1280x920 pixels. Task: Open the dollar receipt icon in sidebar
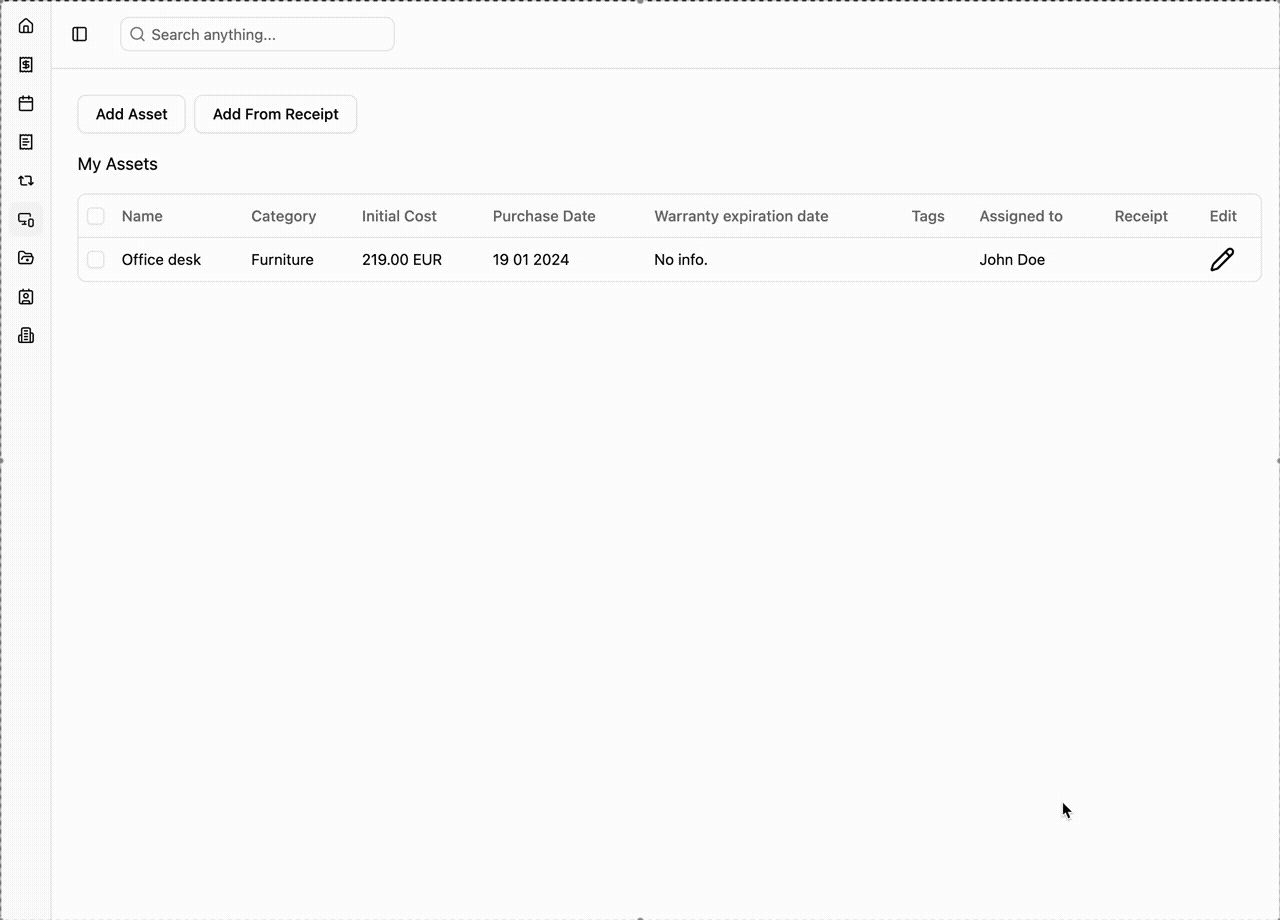26,65
